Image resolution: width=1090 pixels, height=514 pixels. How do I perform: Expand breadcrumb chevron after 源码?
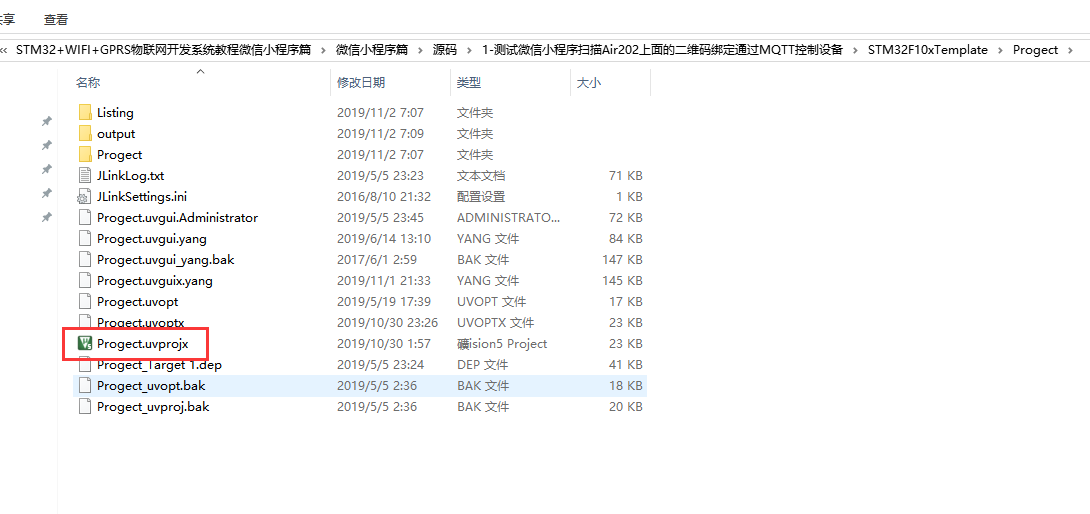469,49
